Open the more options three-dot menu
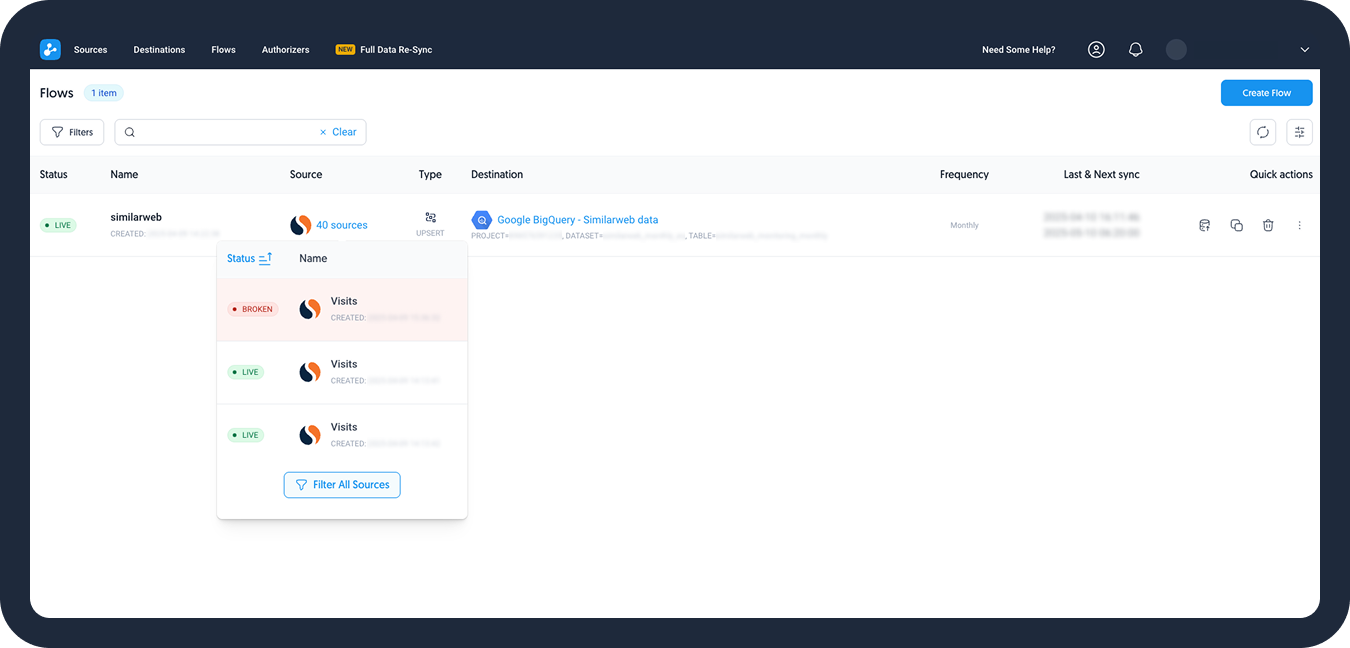 click(x=1299, y=225)
